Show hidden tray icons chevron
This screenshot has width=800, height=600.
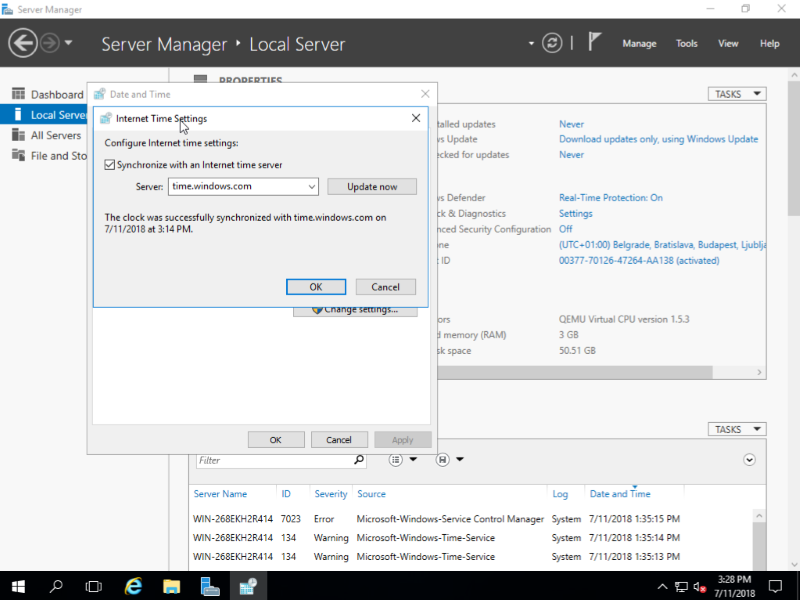662,586
